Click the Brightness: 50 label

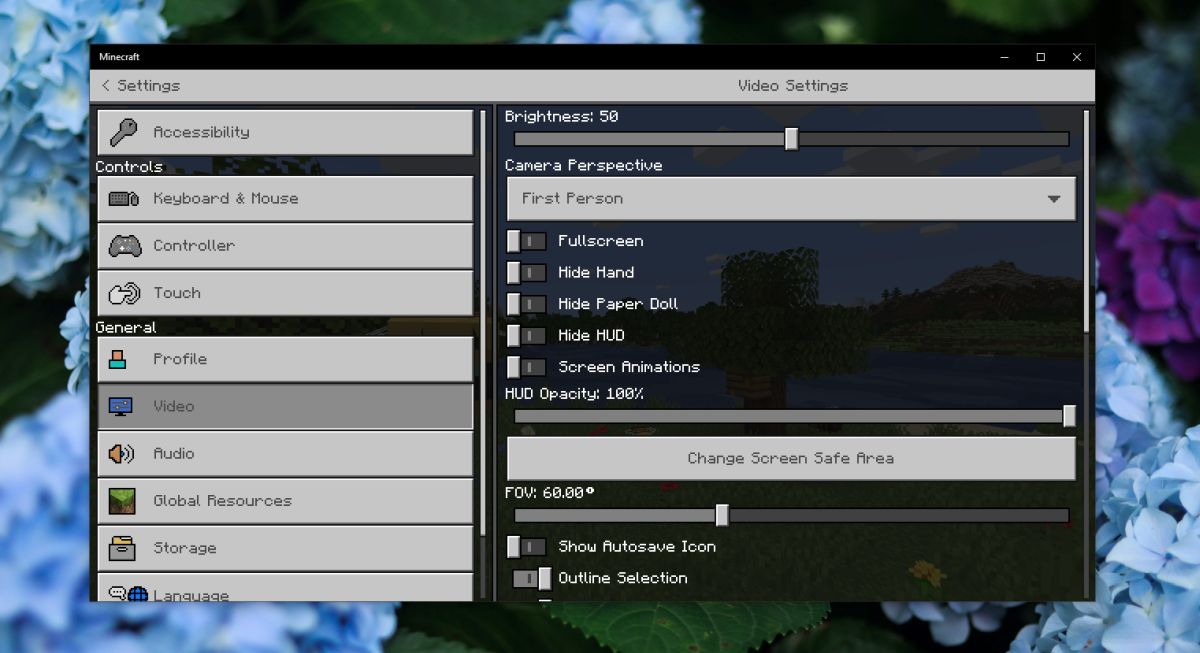[561, 117]
